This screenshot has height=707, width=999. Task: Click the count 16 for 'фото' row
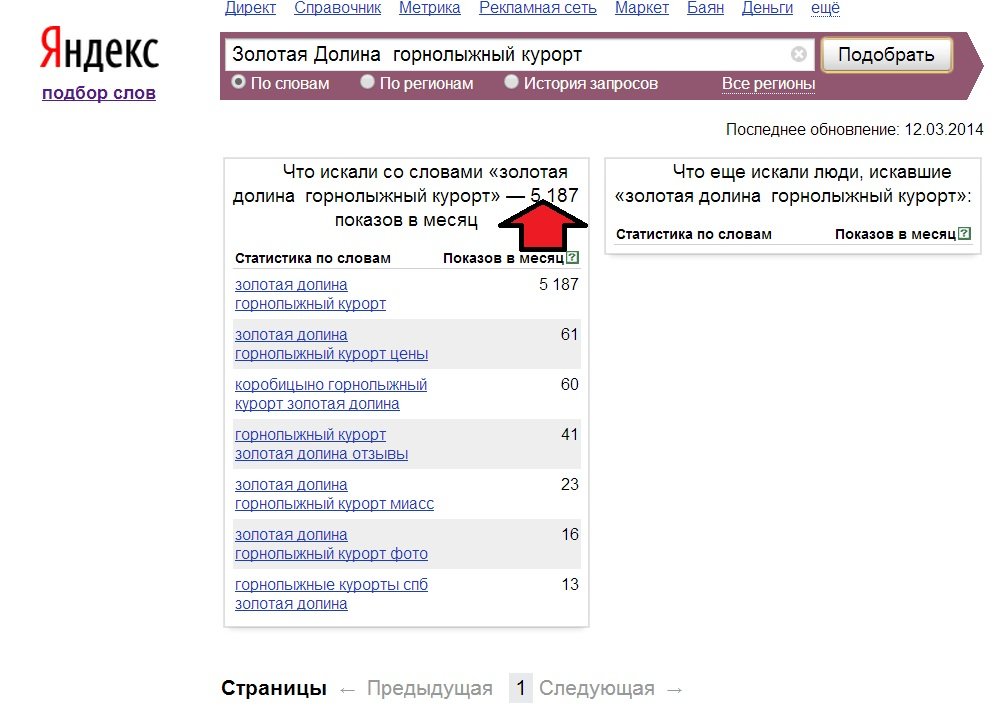coord(570,534)
